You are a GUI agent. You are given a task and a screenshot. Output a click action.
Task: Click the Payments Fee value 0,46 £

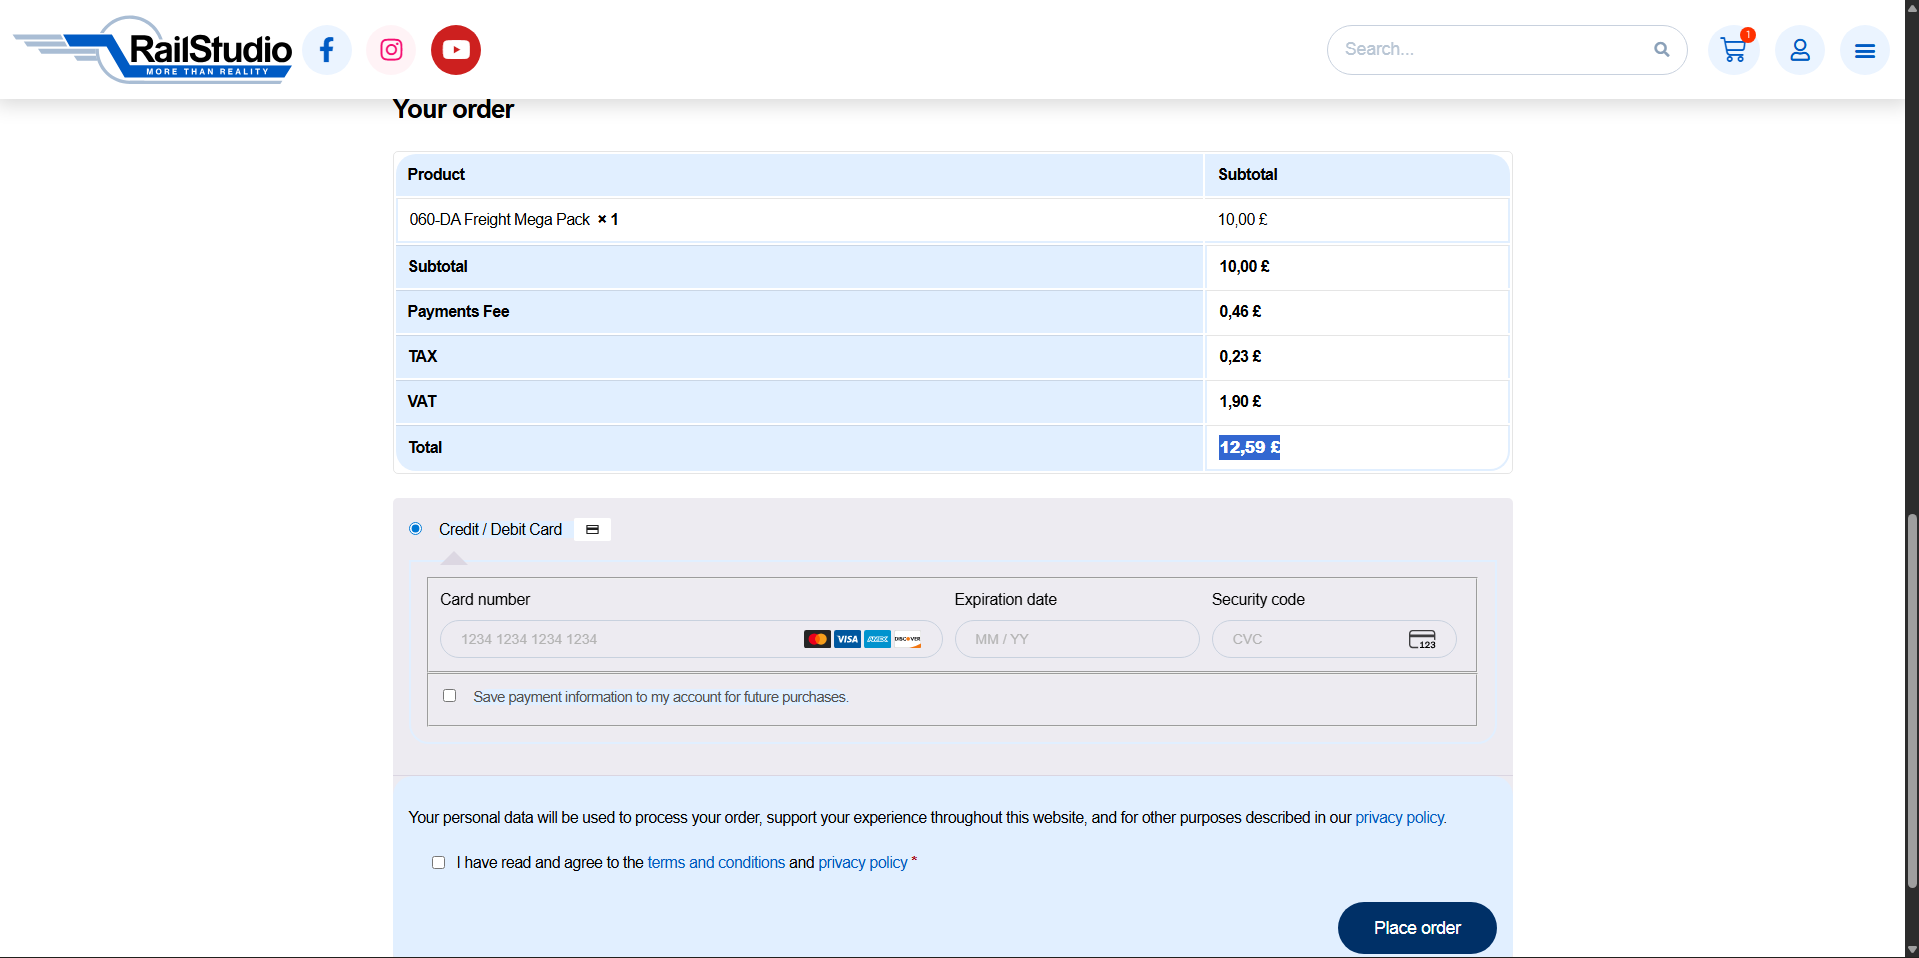pyautogui.click(x=1240, y=311)
